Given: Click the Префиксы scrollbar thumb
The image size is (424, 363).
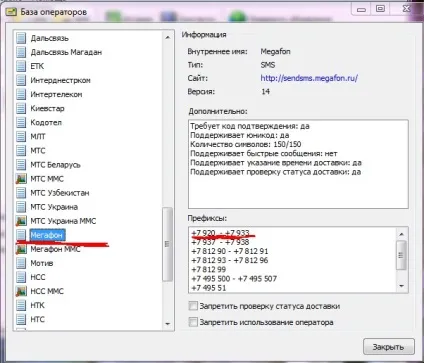Looking at the screenshot, I should (401, 255).
